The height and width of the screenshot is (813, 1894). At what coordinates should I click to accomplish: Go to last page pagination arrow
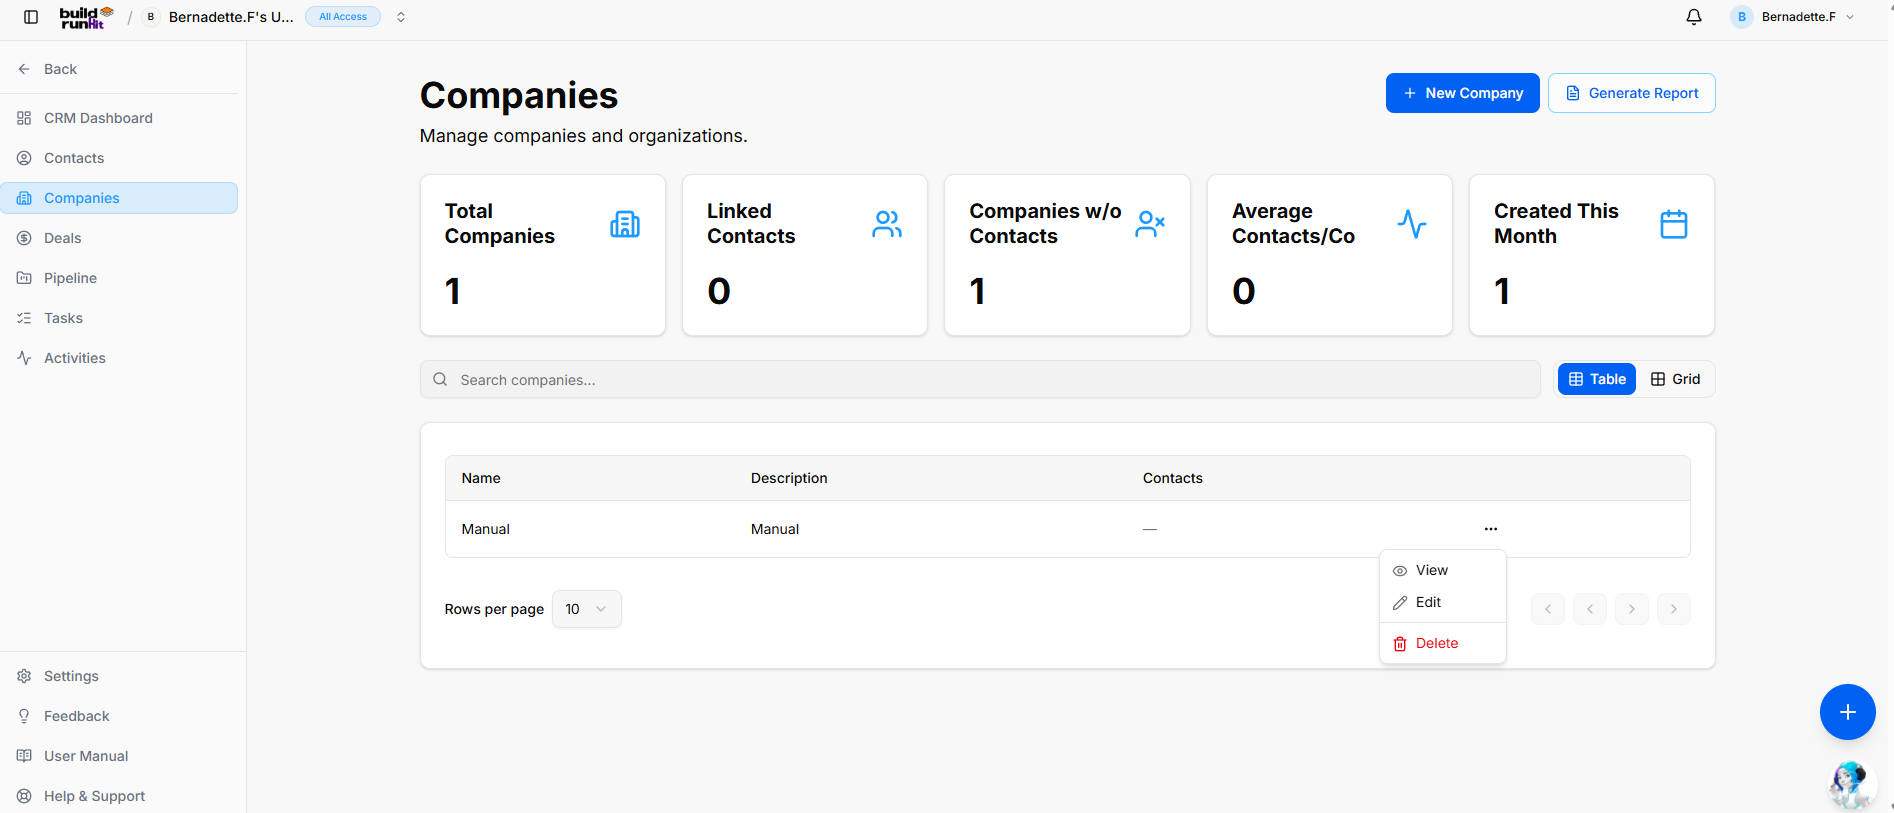click(1674, 609)
